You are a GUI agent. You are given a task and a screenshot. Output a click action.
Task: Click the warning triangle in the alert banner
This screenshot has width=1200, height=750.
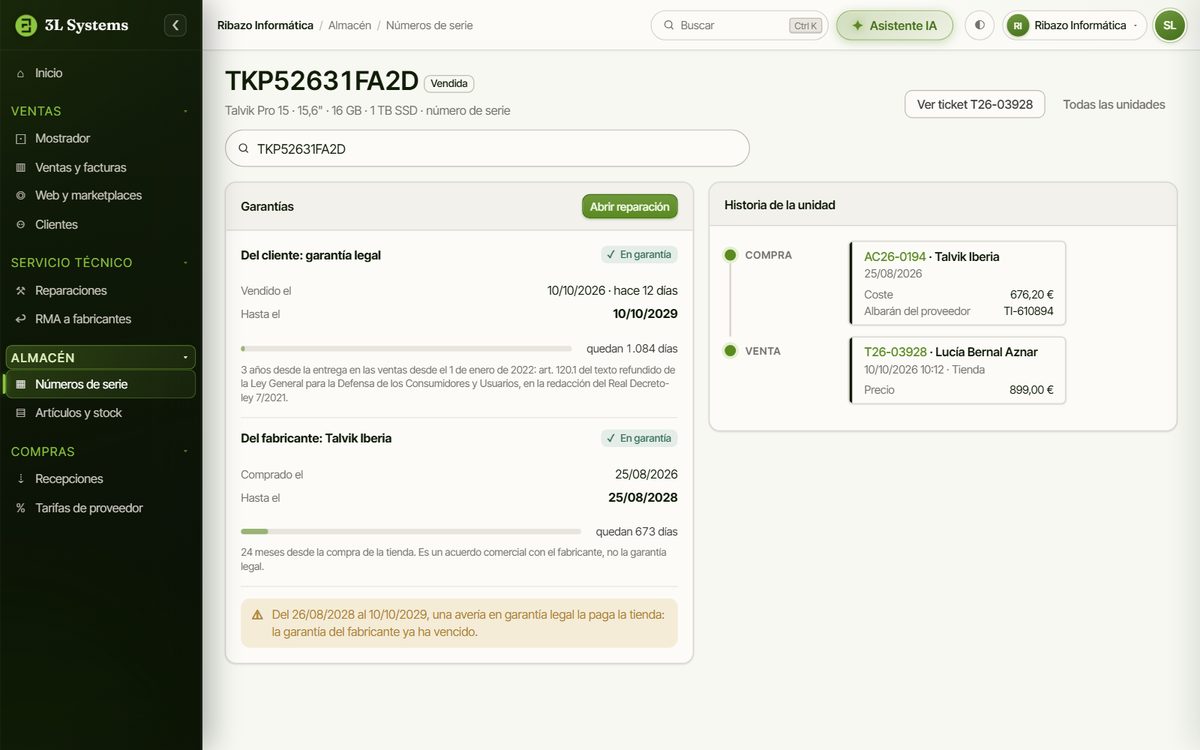click(x=258, y=614)
